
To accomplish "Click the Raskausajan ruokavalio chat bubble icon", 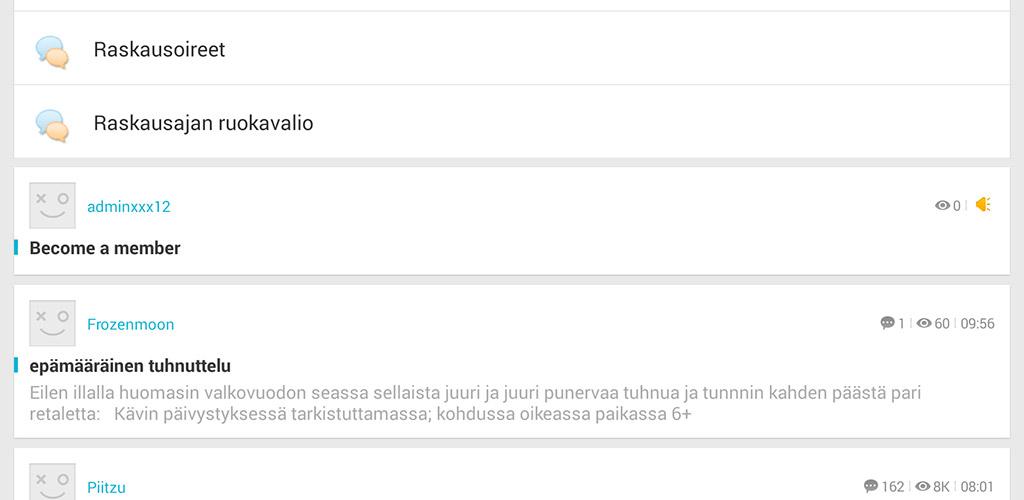I will 52,125.
